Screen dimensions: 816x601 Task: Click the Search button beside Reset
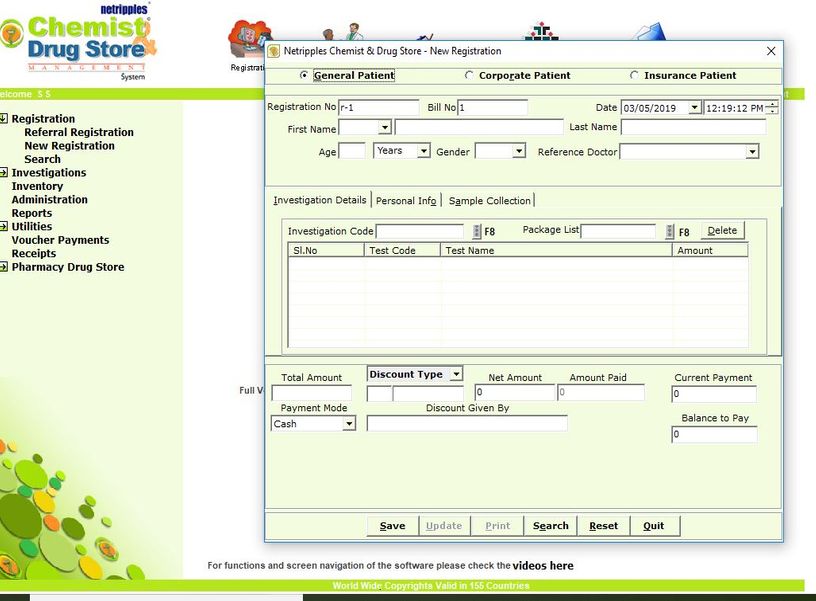pos(551,526)
